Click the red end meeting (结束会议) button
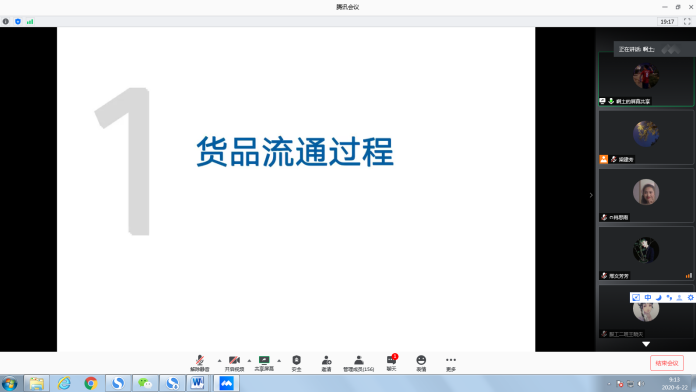 point(667,363)
